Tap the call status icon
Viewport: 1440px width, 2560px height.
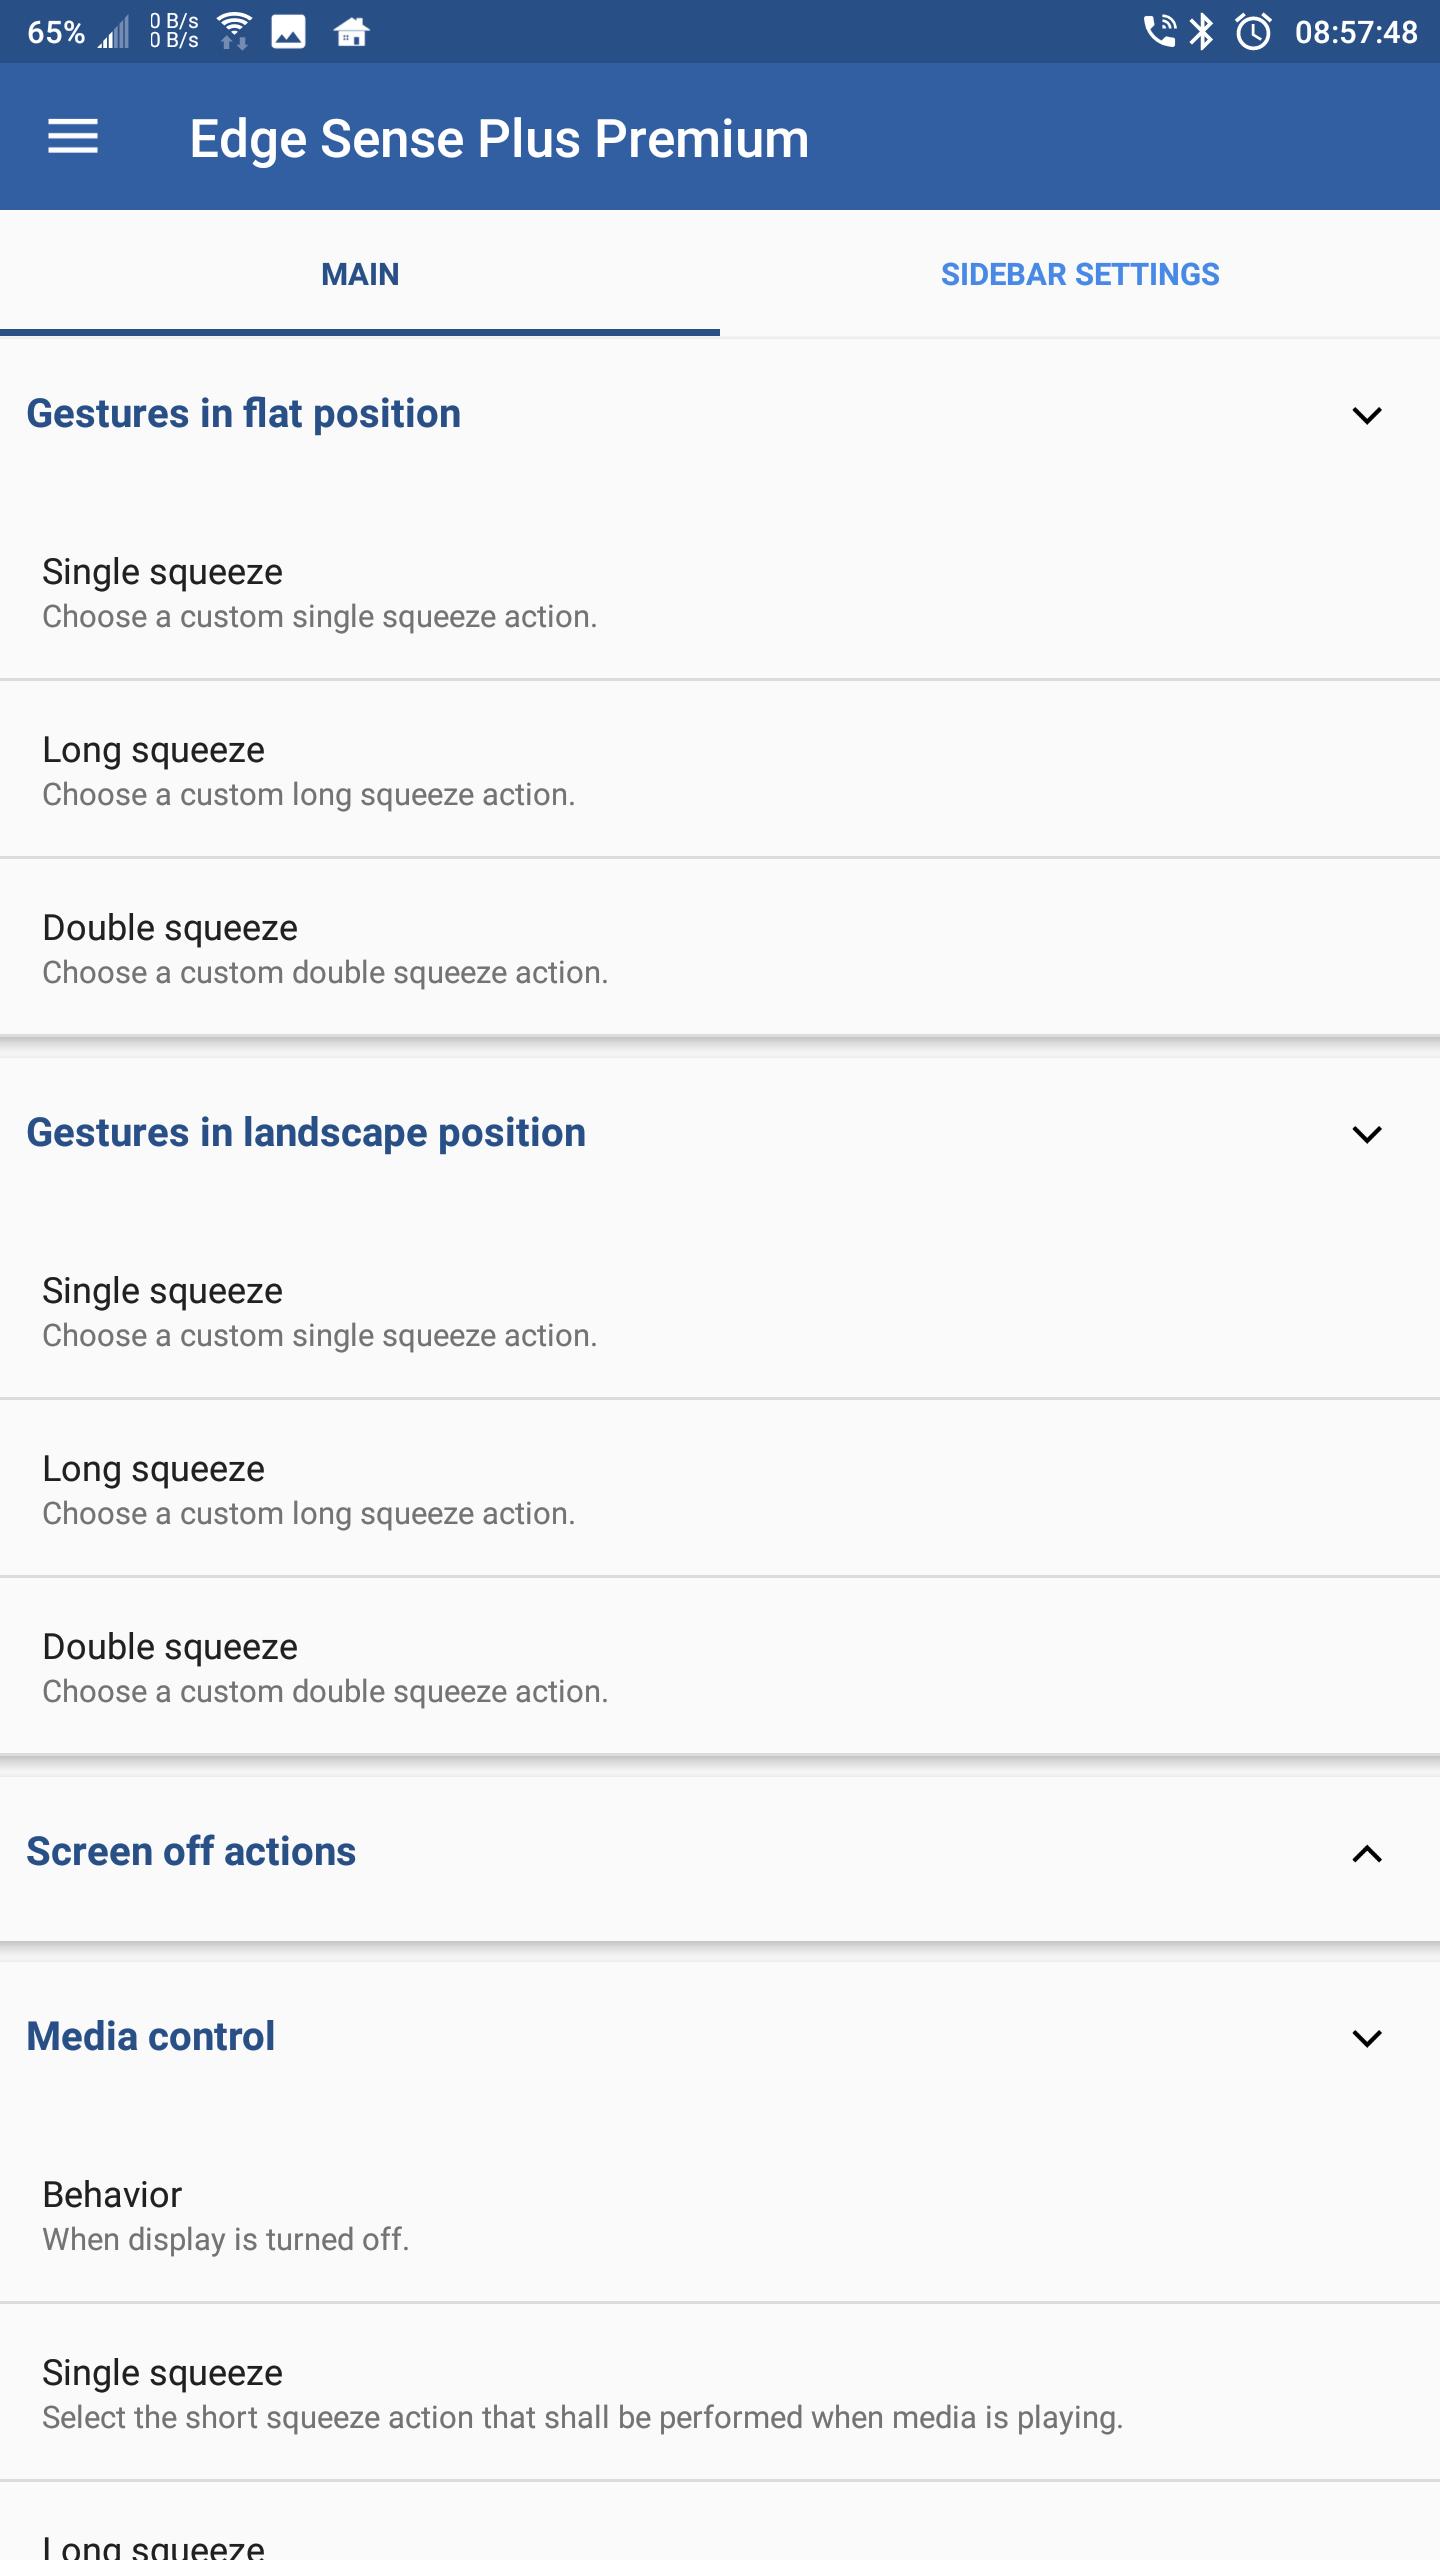pos(1160,31)
